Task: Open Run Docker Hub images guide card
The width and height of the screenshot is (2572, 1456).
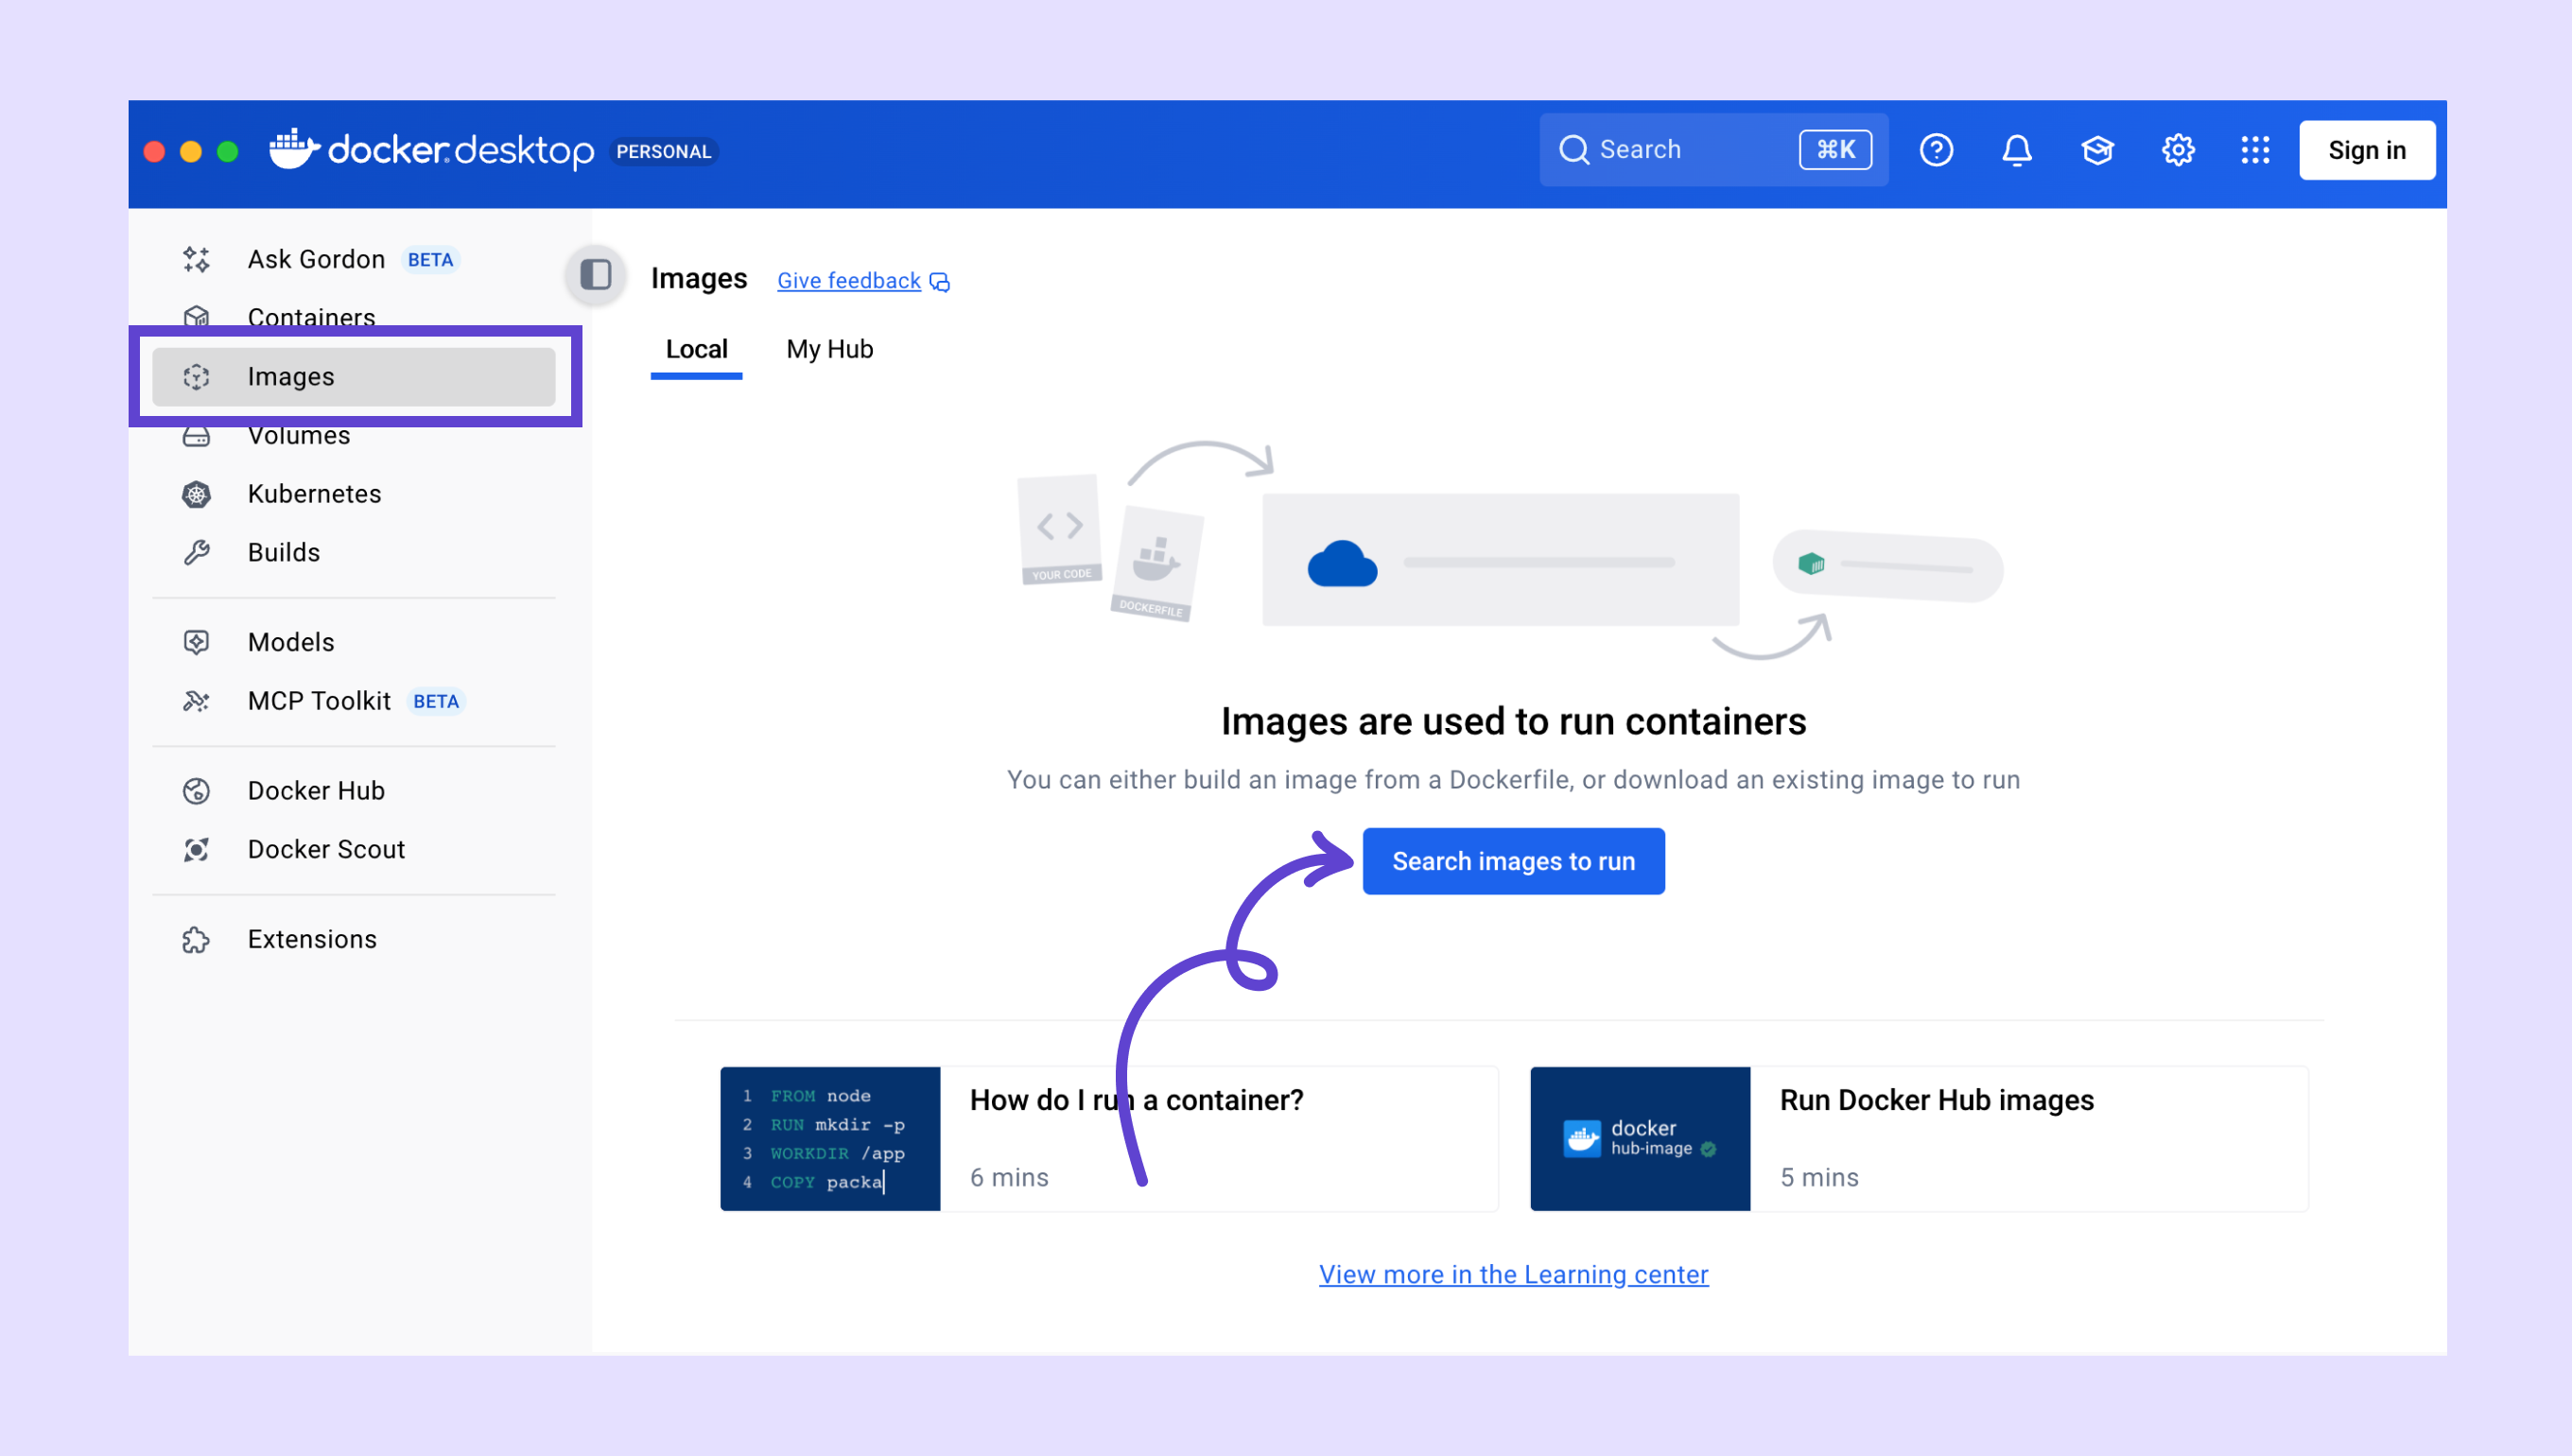Action: tap(1918, 1139)
